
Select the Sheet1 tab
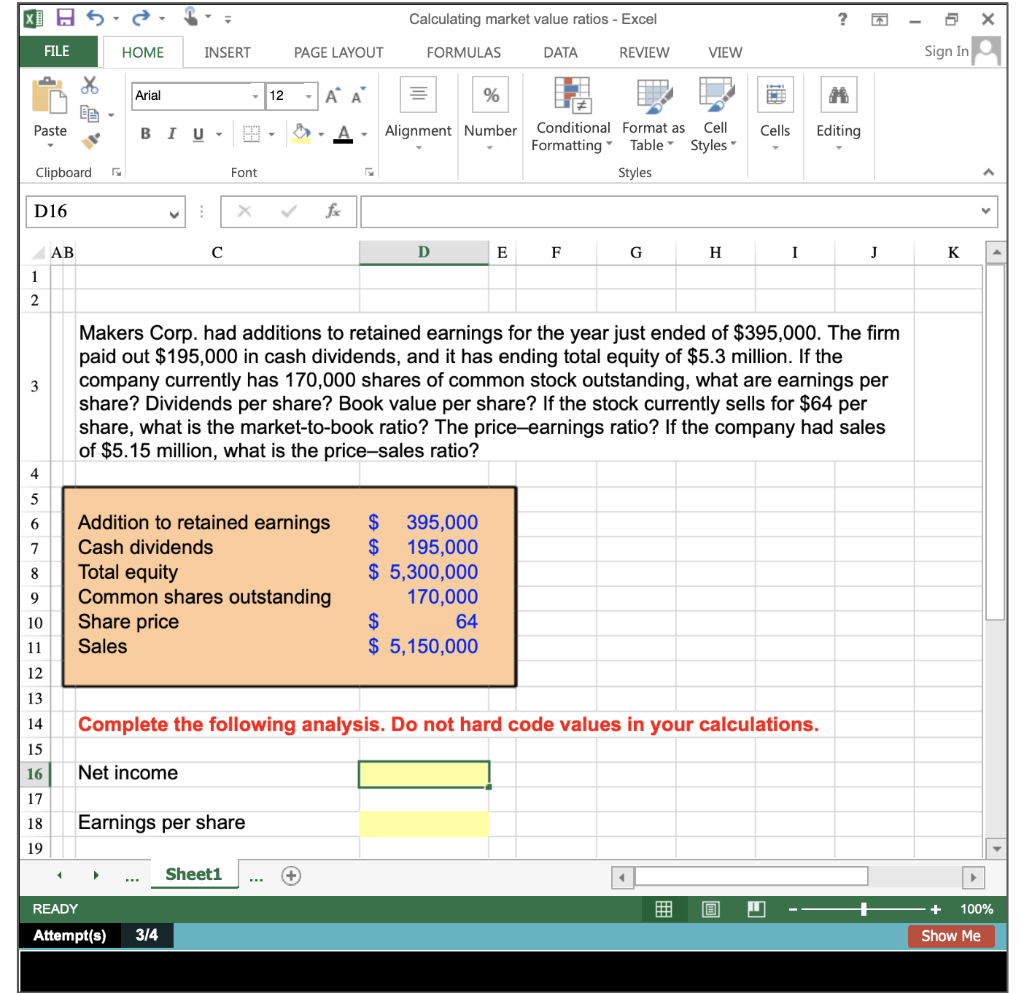(x=194, y=874)
